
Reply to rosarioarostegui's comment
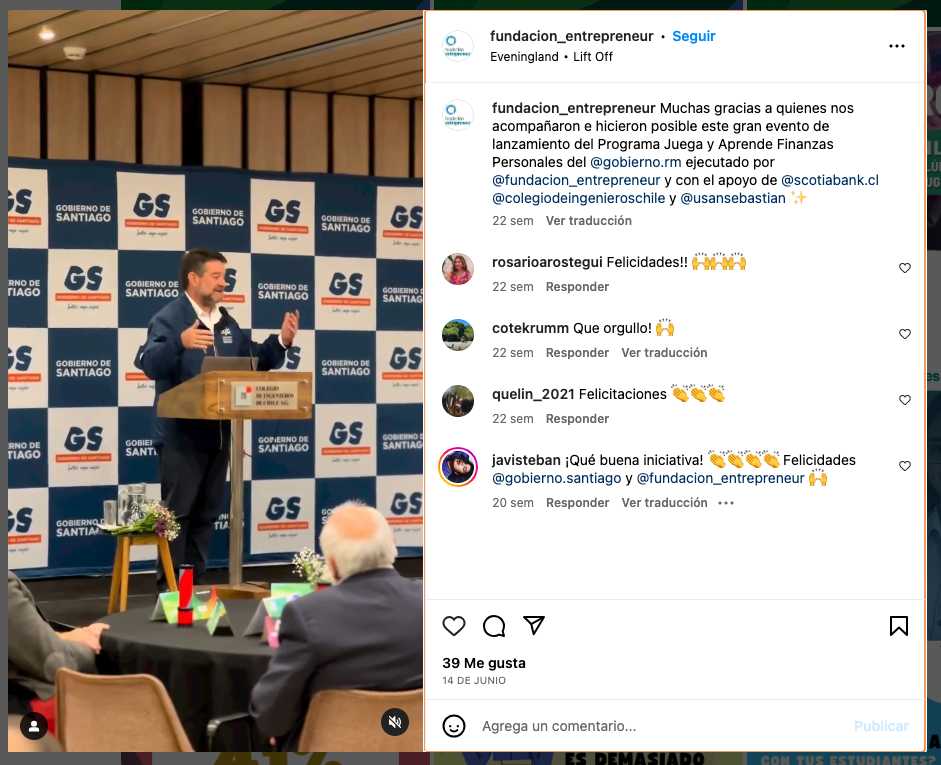577,287
